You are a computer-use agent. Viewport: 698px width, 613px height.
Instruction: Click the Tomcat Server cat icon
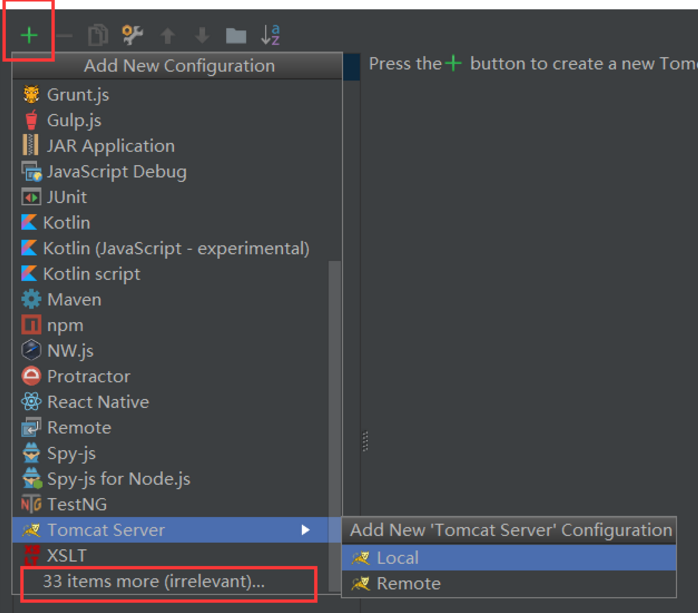coord(31,530)
